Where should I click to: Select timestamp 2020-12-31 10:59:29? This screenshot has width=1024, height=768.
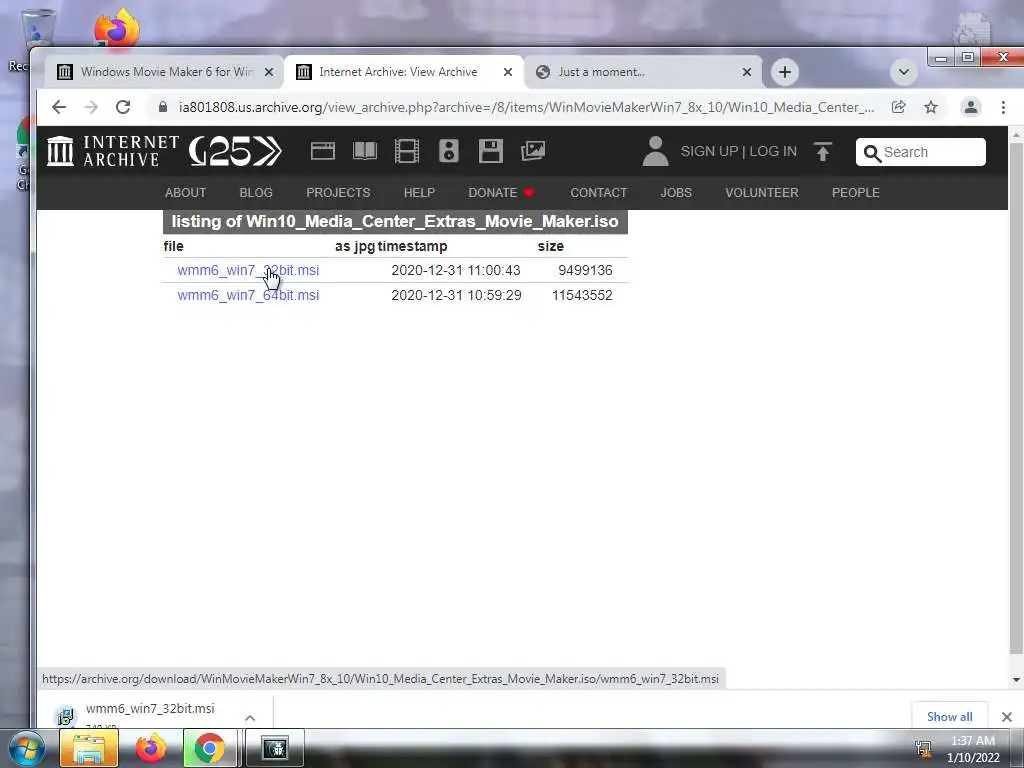(x=456, y=295)
